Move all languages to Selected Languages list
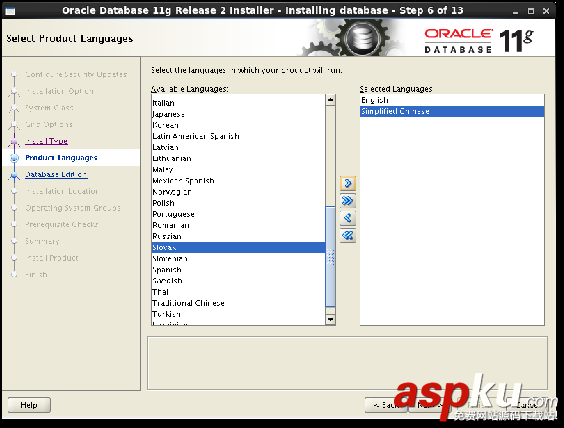564x428 pixels. (x=347, y=201)
